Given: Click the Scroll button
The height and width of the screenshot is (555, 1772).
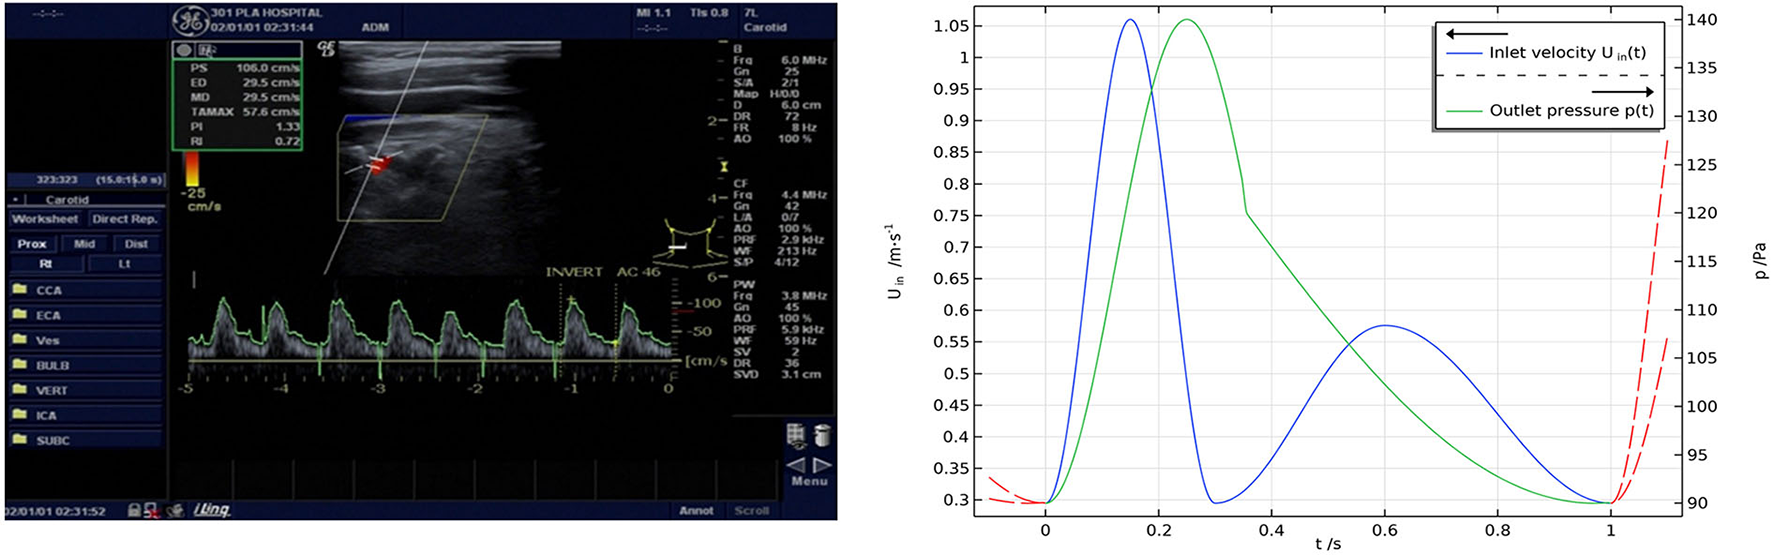Looking at the screenshot, I should pyautogui.click(x=751, y=510).
